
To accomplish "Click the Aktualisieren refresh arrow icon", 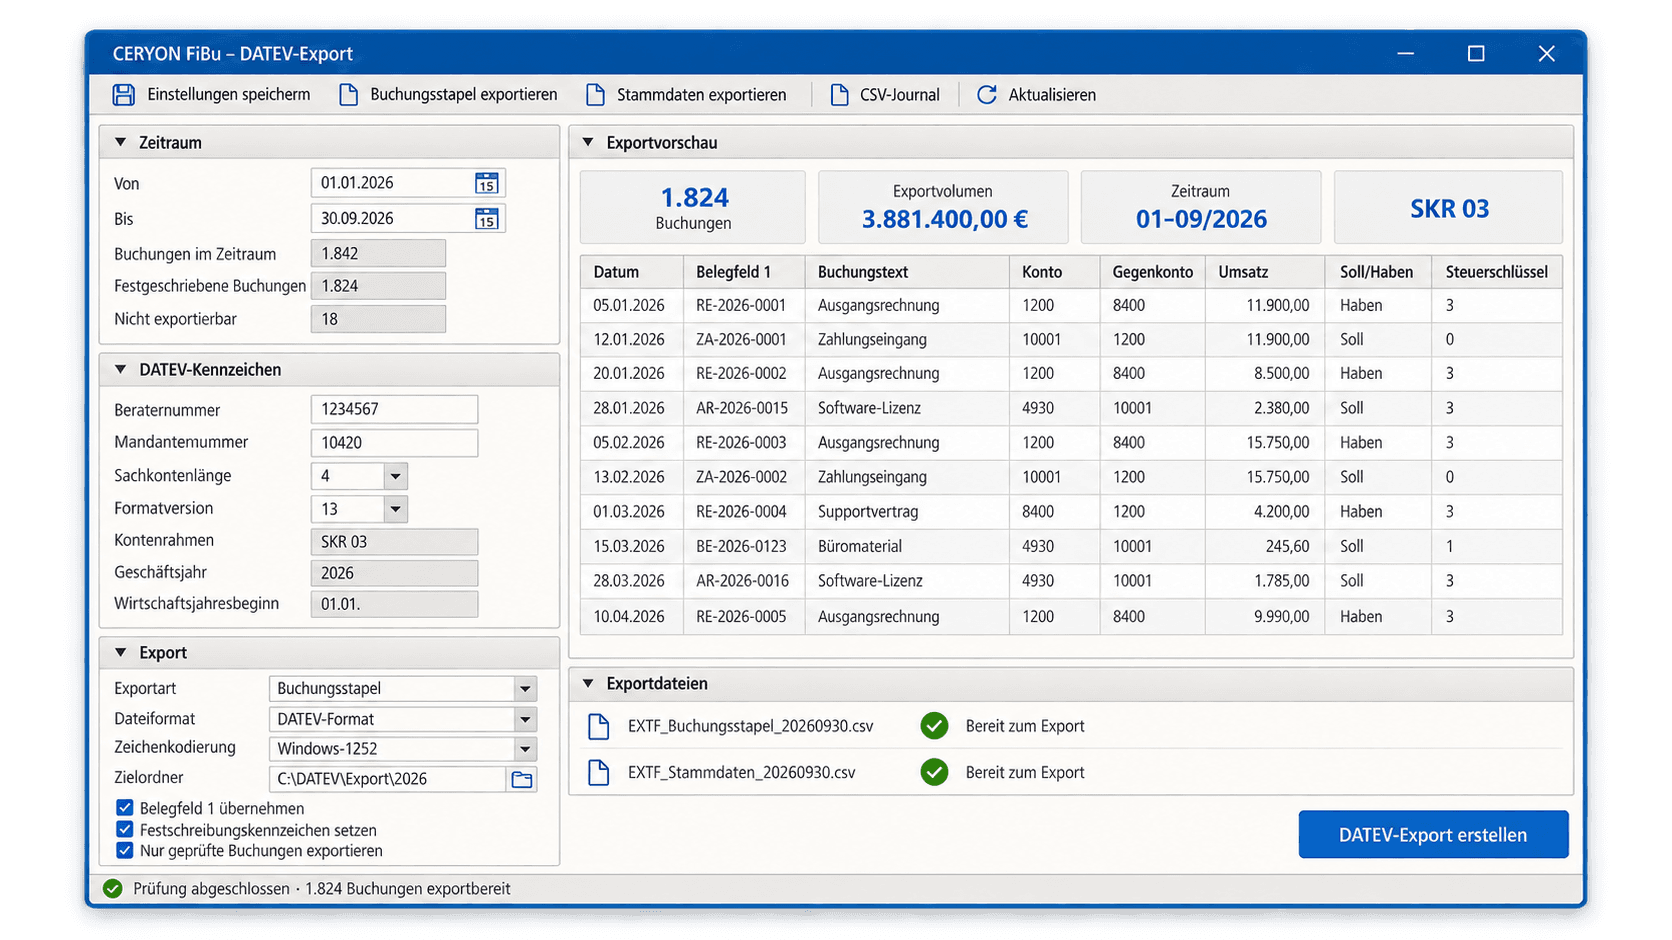I will pos(987,95).
